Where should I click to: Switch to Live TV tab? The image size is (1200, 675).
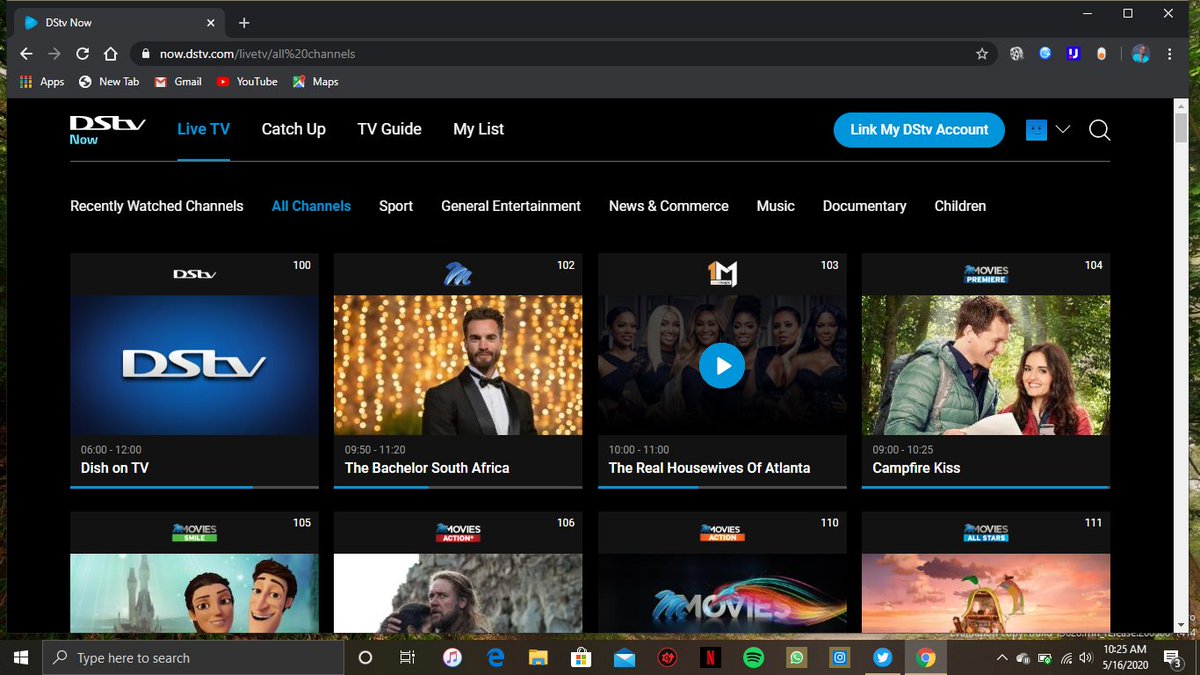203,129
